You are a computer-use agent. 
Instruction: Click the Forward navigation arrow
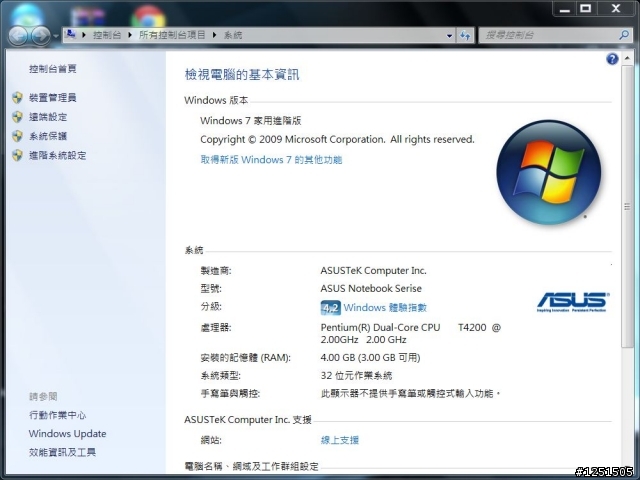coord(41,36)
